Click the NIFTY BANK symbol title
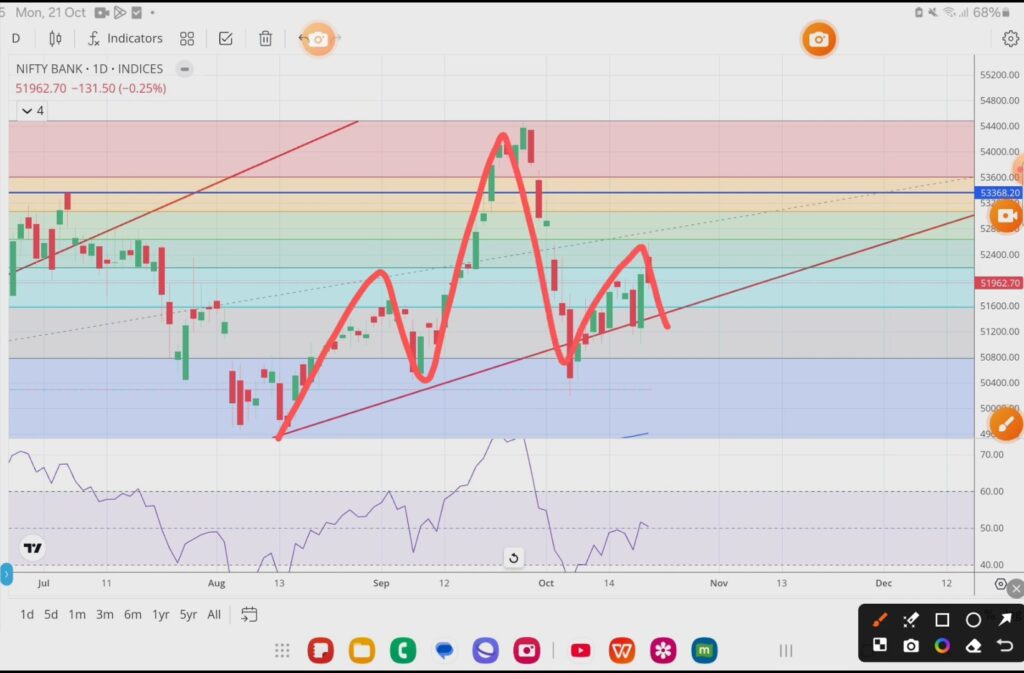The height and width of the screenshot is (673, 1024). (89, 69)
